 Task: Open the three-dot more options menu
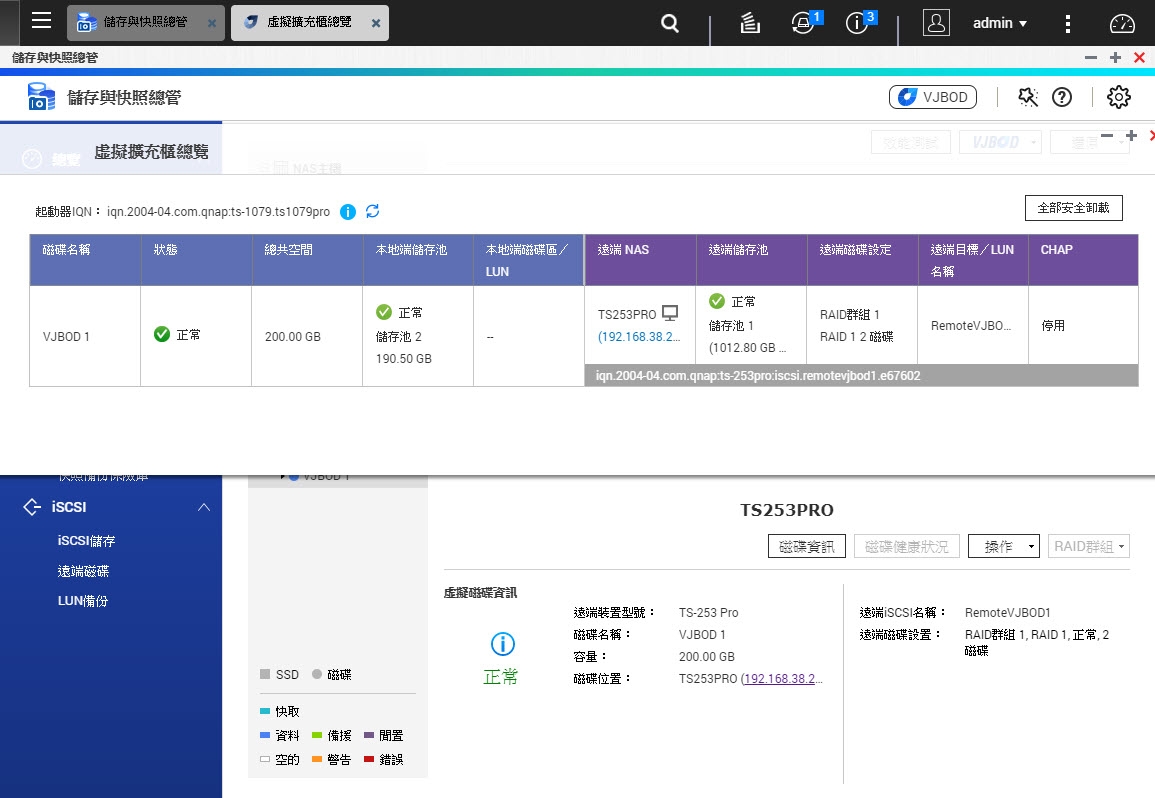[x=1067, y=24]
